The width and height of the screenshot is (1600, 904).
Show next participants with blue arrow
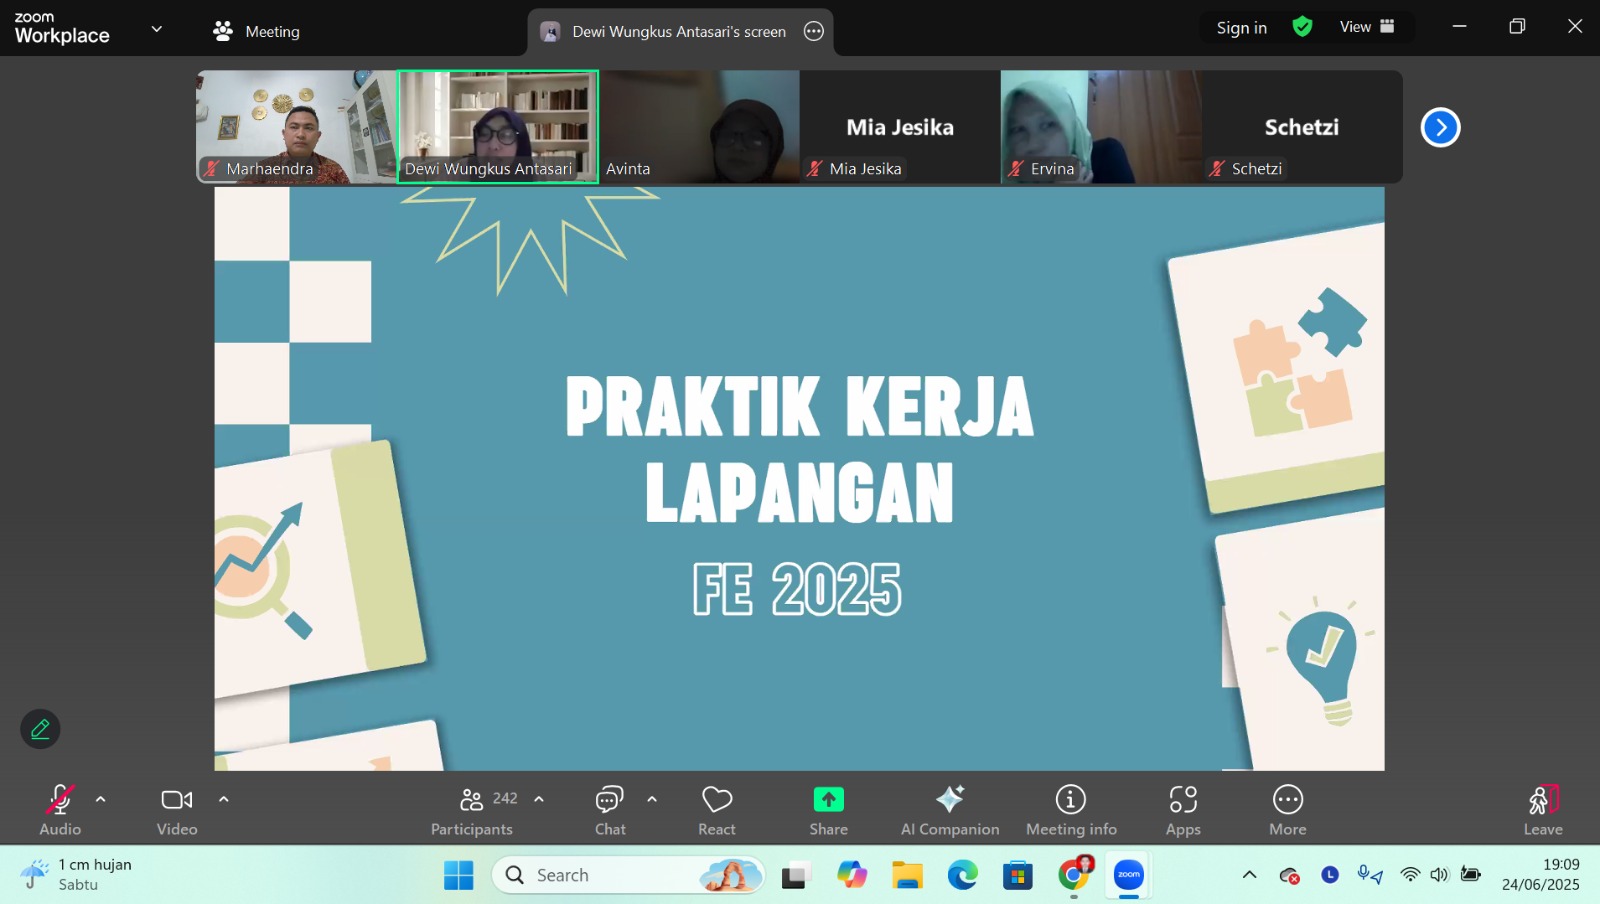coord(1440,127)
